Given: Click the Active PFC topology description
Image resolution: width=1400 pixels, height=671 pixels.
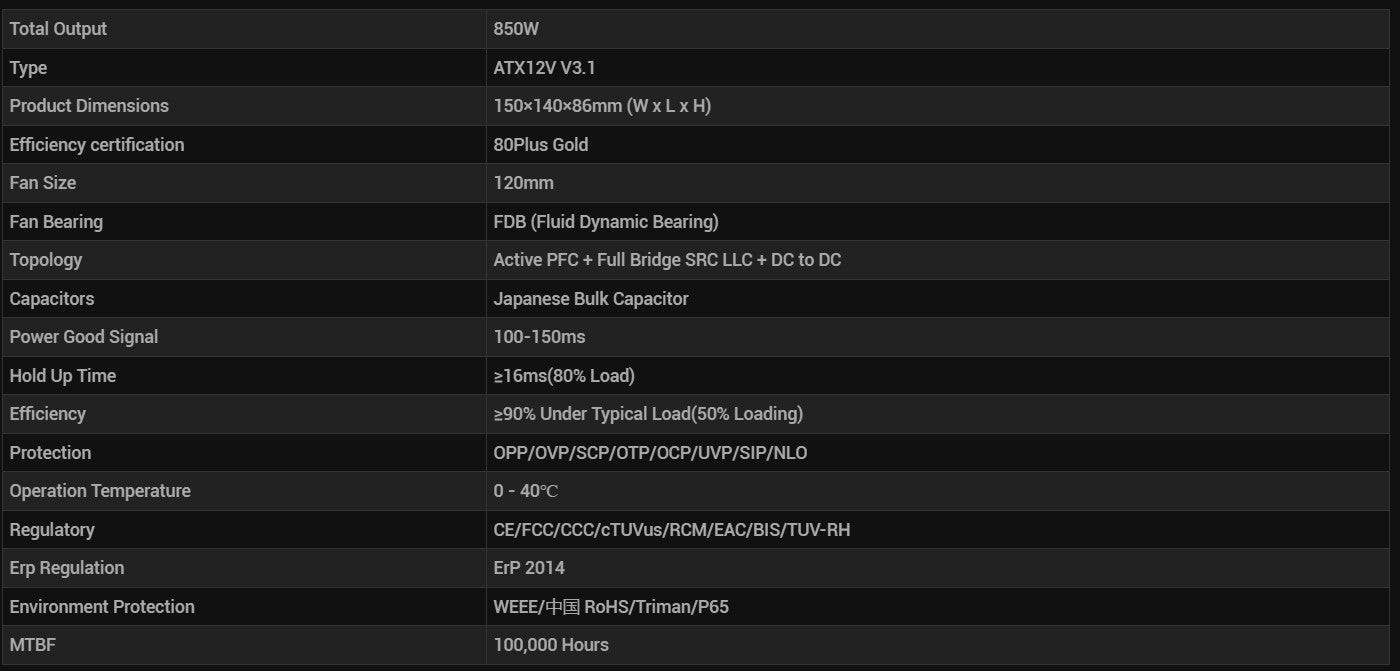Looking at the screenshot, I should (667, 260).
